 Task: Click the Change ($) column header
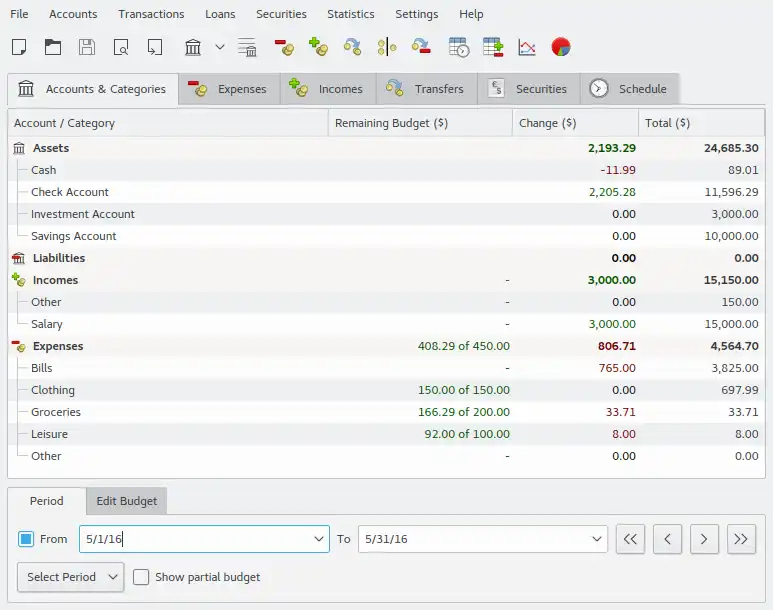pos(575,123)
